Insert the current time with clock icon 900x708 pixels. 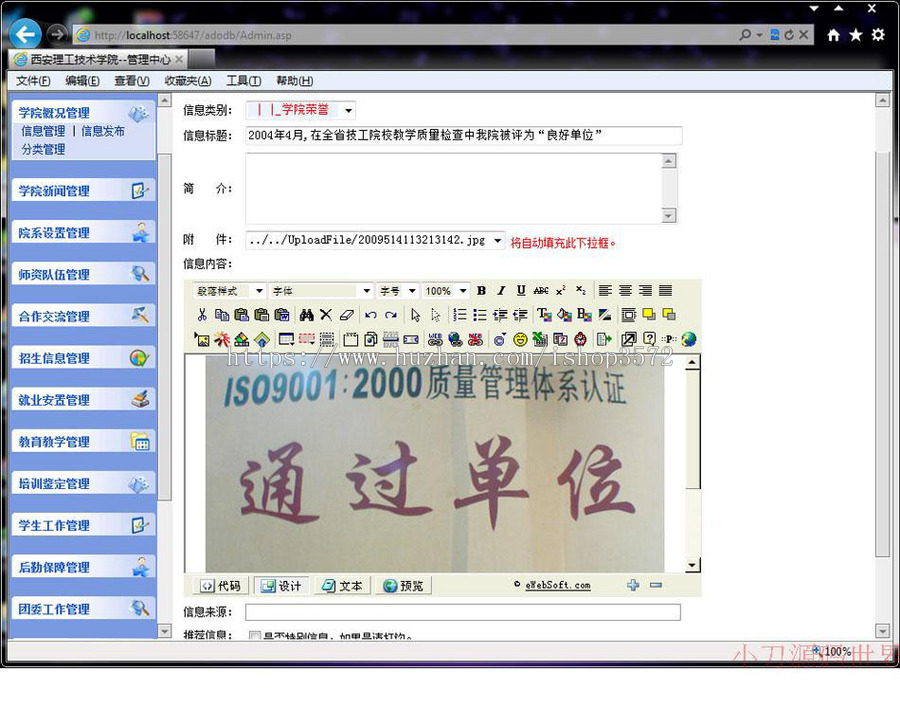point(580,339)
